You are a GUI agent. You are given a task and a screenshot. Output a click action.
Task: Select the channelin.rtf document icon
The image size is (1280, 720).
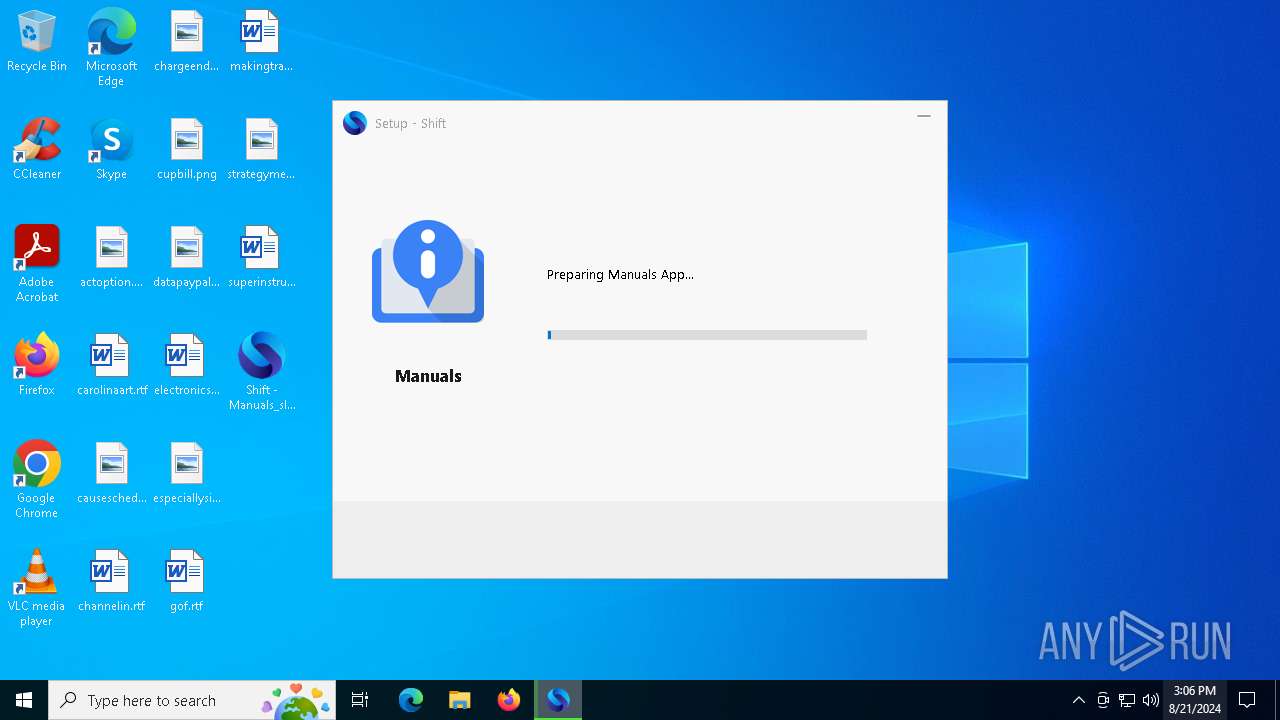[x=111, y=582]
